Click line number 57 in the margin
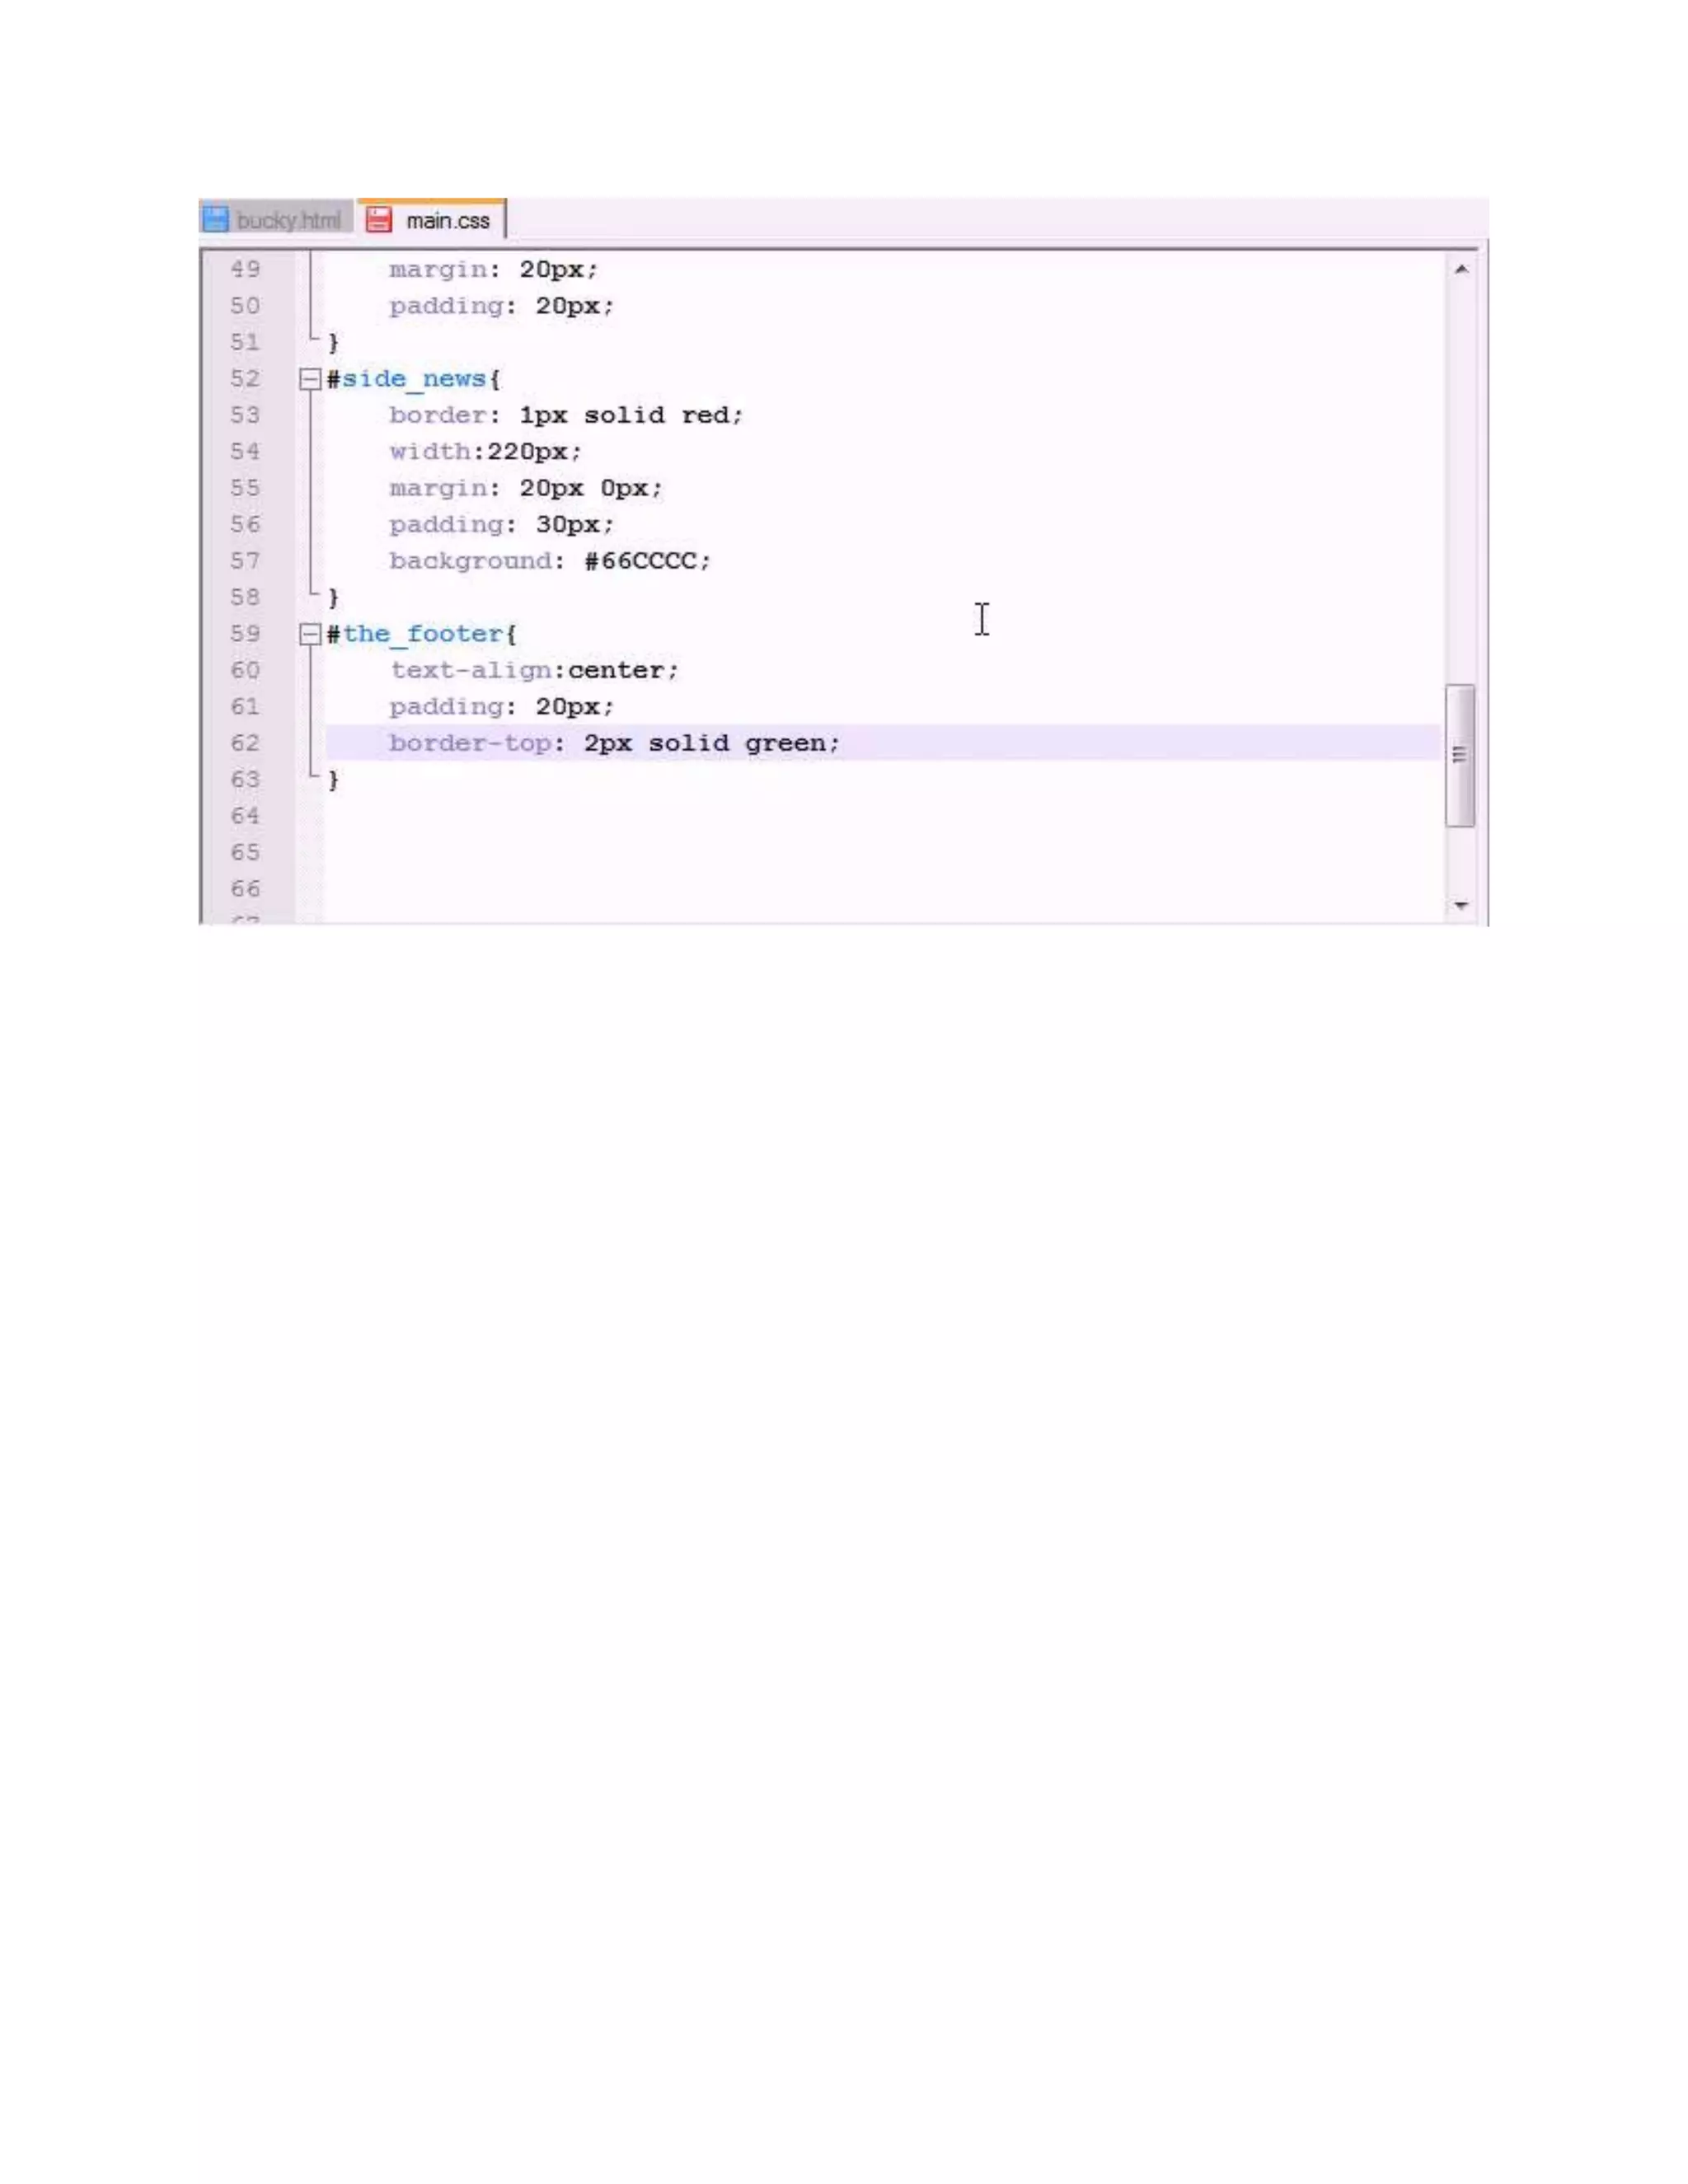 (x=245, y=561)
